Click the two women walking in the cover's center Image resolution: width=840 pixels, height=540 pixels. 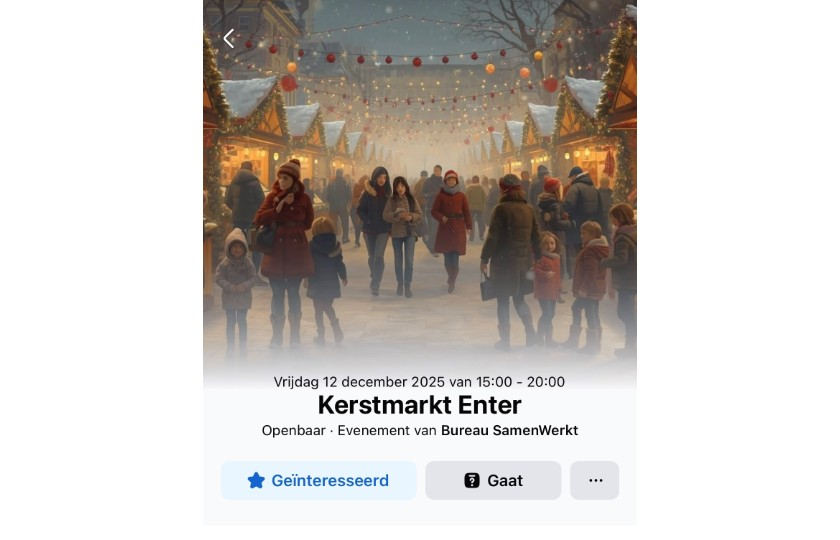tap(390, 230)
